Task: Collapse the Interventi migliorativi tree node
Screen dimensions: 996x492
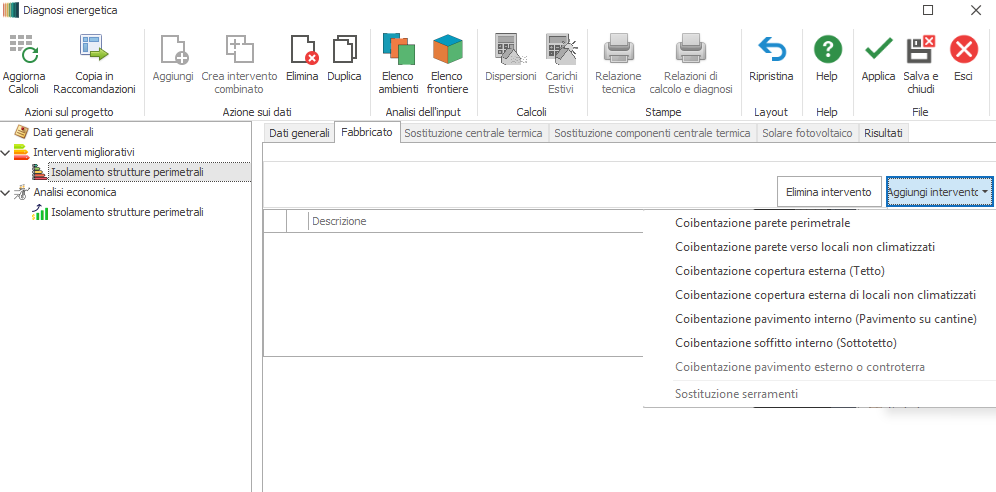Action: pyautogui.click(x=7, y=152)
